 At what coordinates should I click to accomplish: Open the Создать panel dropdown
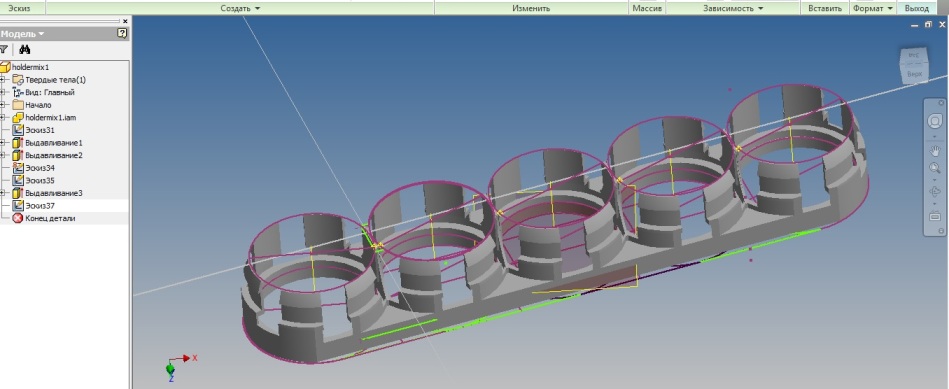(240, 8)
